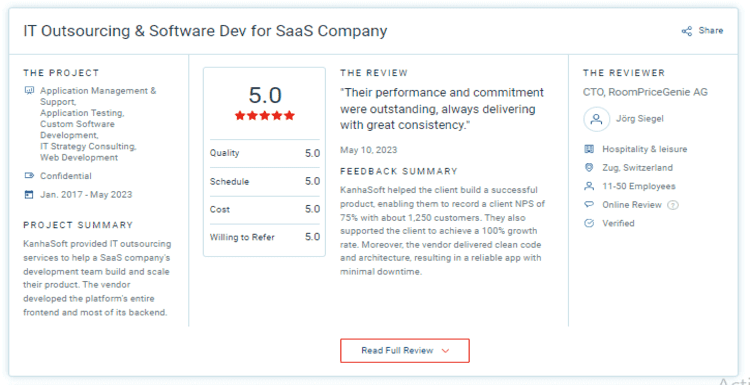Click the reviewer name Jörg Siegel

click(640, 119)
